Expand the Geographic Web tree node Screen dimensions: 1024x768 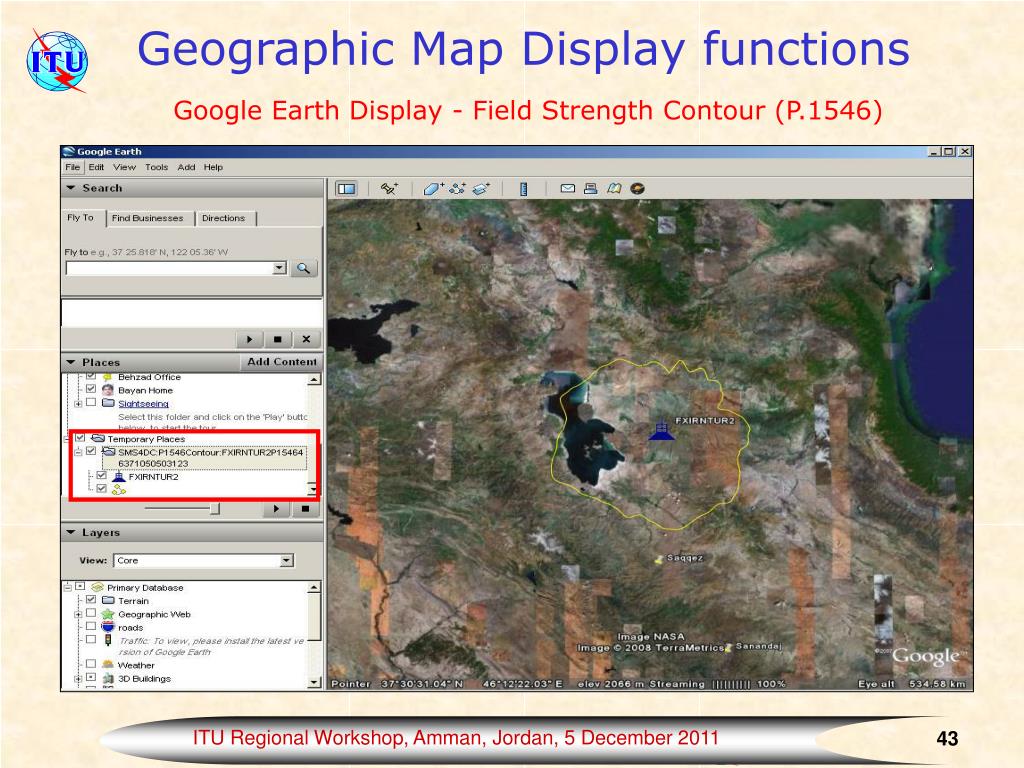[x=78, y=614]
